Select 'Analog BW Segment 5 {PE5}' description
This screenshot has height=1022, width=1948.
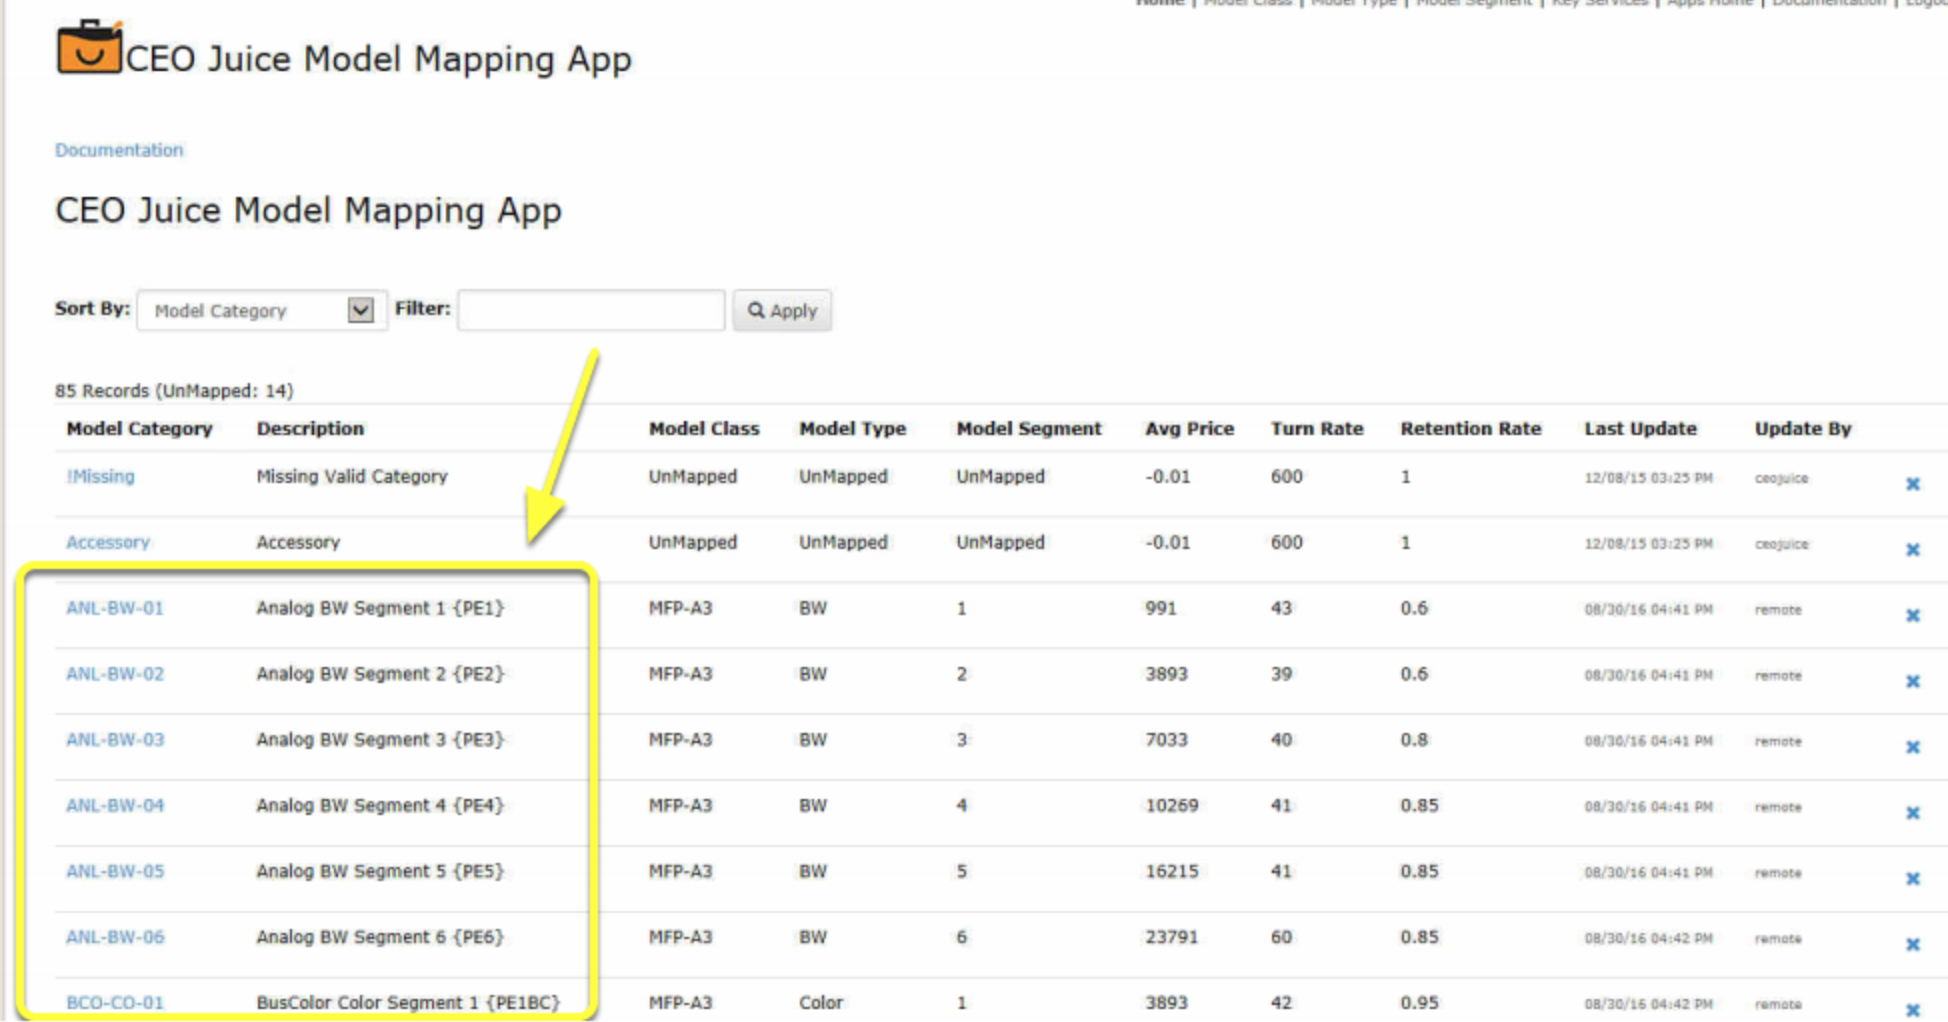coord(380,871)
